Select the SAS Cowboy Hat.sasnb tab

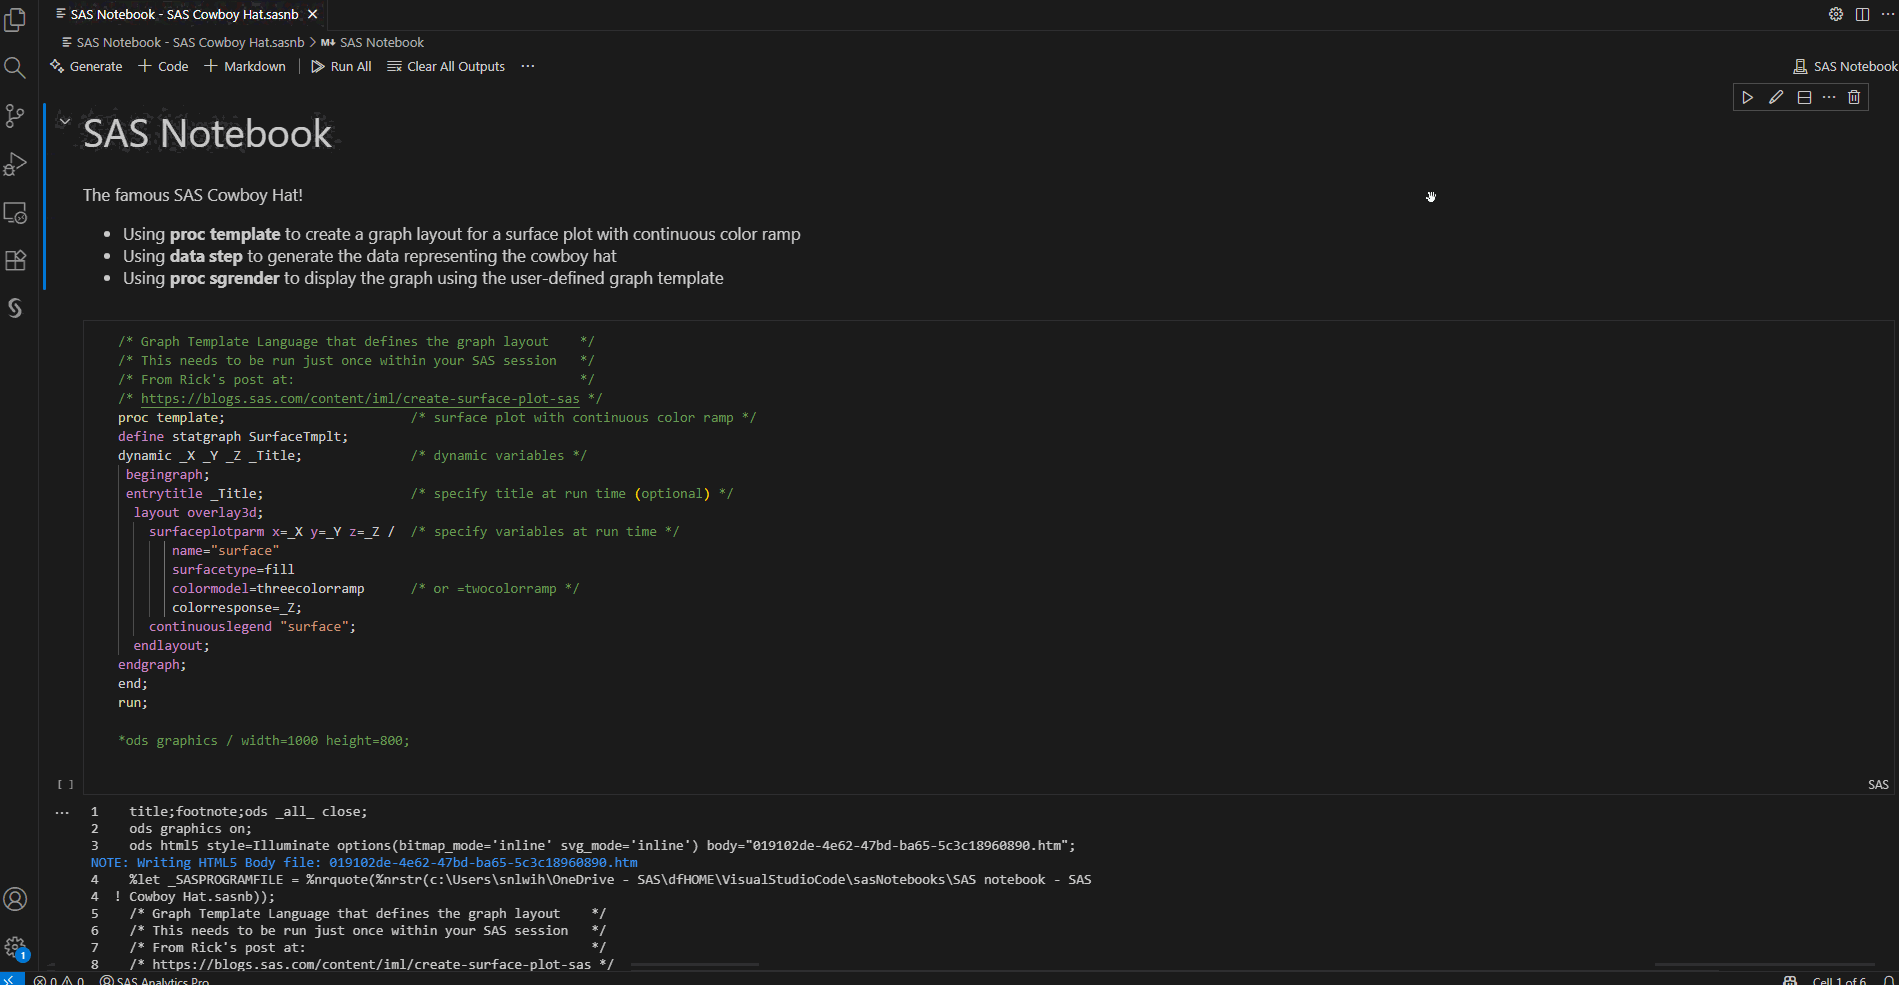(x=184, y=14)
